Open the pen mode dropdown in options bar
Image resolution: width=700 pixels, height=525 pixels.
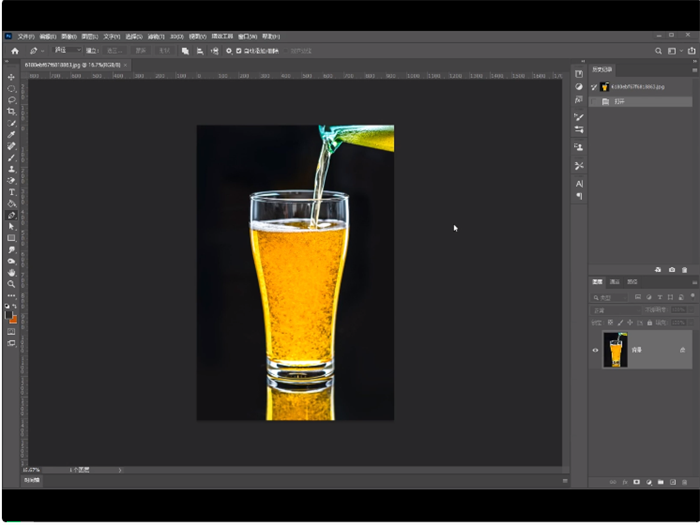click(x=68, y=51)
